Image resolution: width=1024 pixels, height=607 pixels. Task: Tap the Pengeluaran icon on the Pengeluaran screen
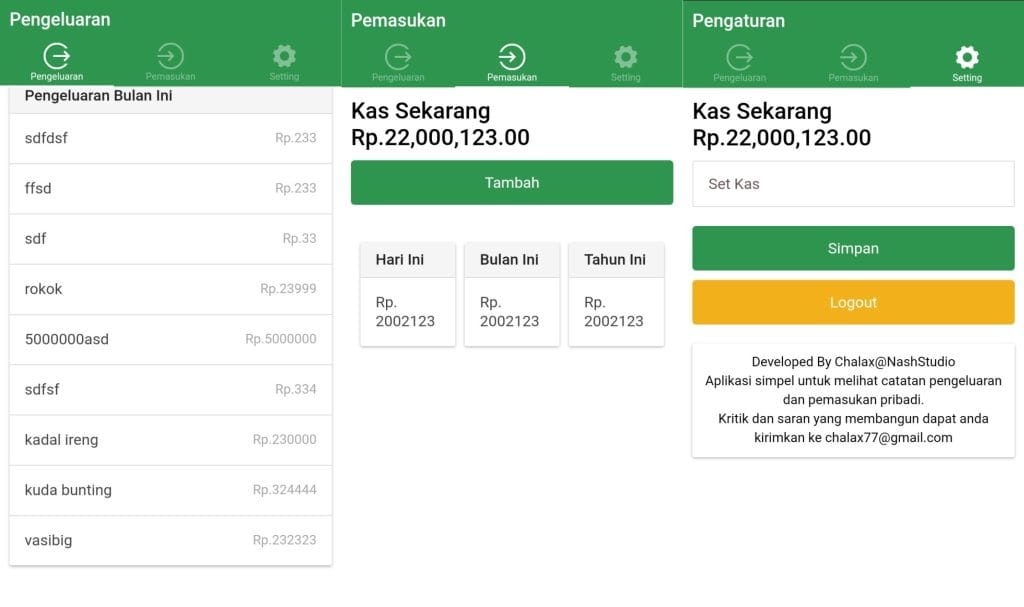57,56
